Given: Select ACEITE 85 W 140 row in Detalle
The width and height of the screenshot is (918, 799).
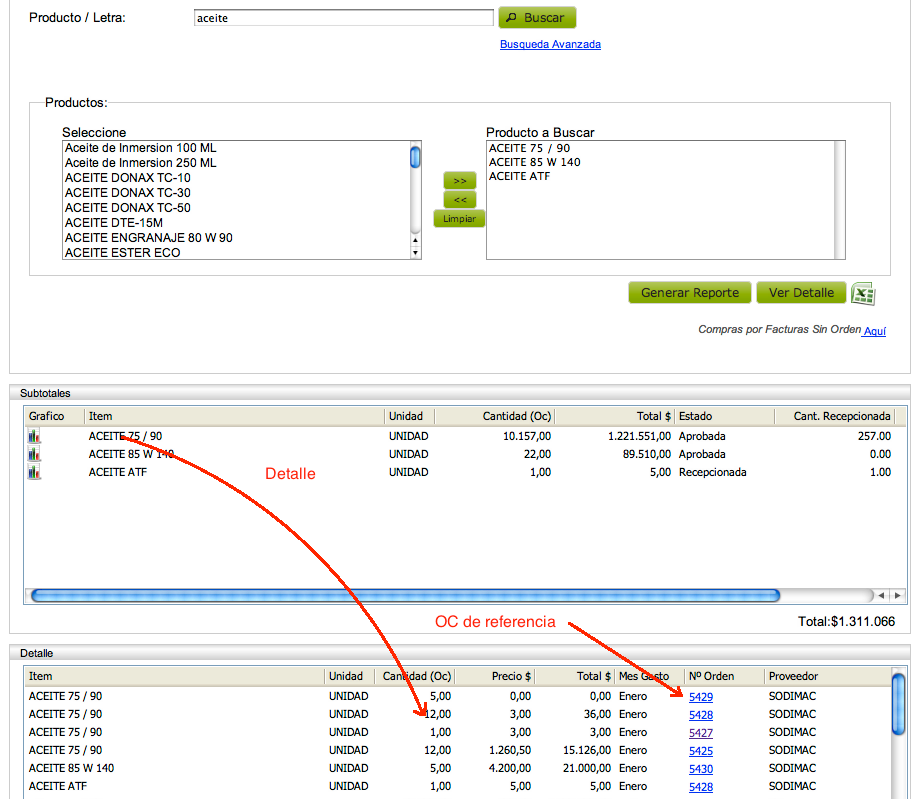Looking at the screenshot, I should [457, 768].
